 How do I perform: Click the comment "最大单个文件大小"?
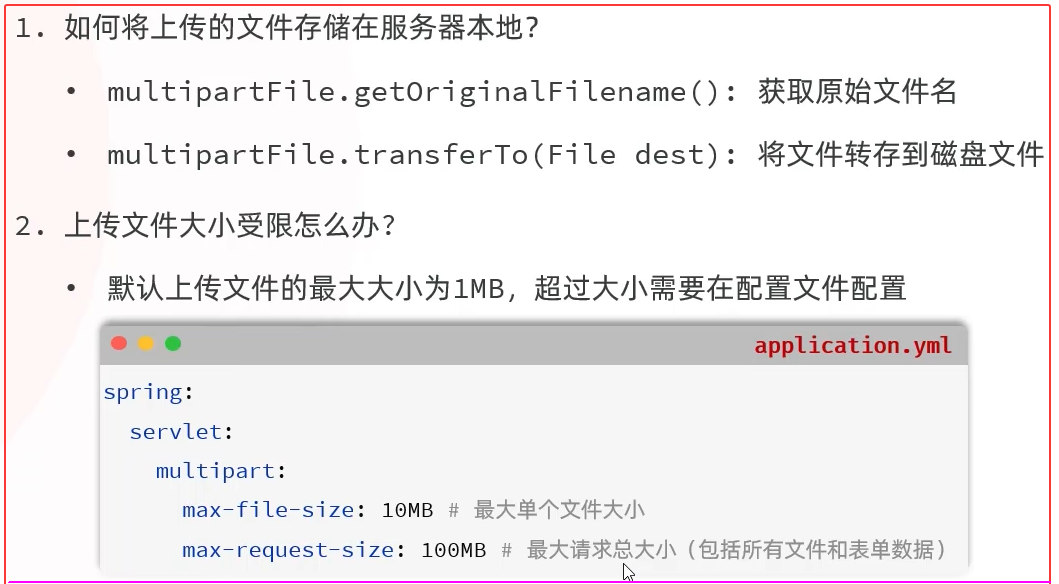pyautogui.click(x=559, y=510)
